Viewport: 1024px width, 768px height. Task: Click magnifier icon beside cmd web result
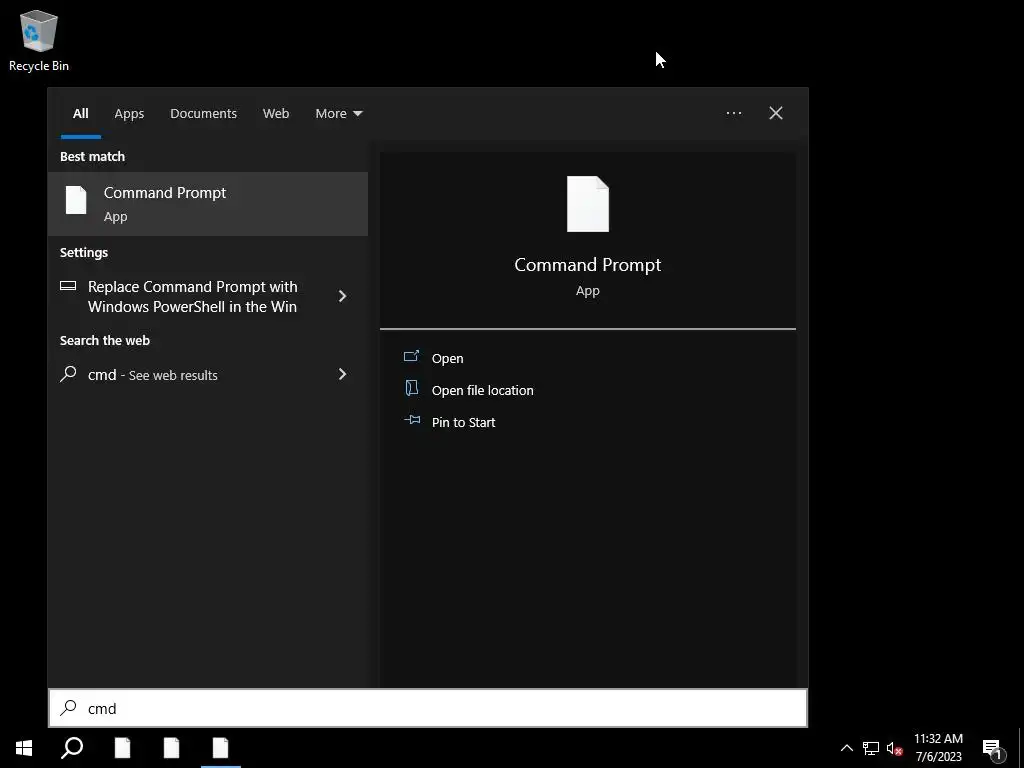(68, 374)
